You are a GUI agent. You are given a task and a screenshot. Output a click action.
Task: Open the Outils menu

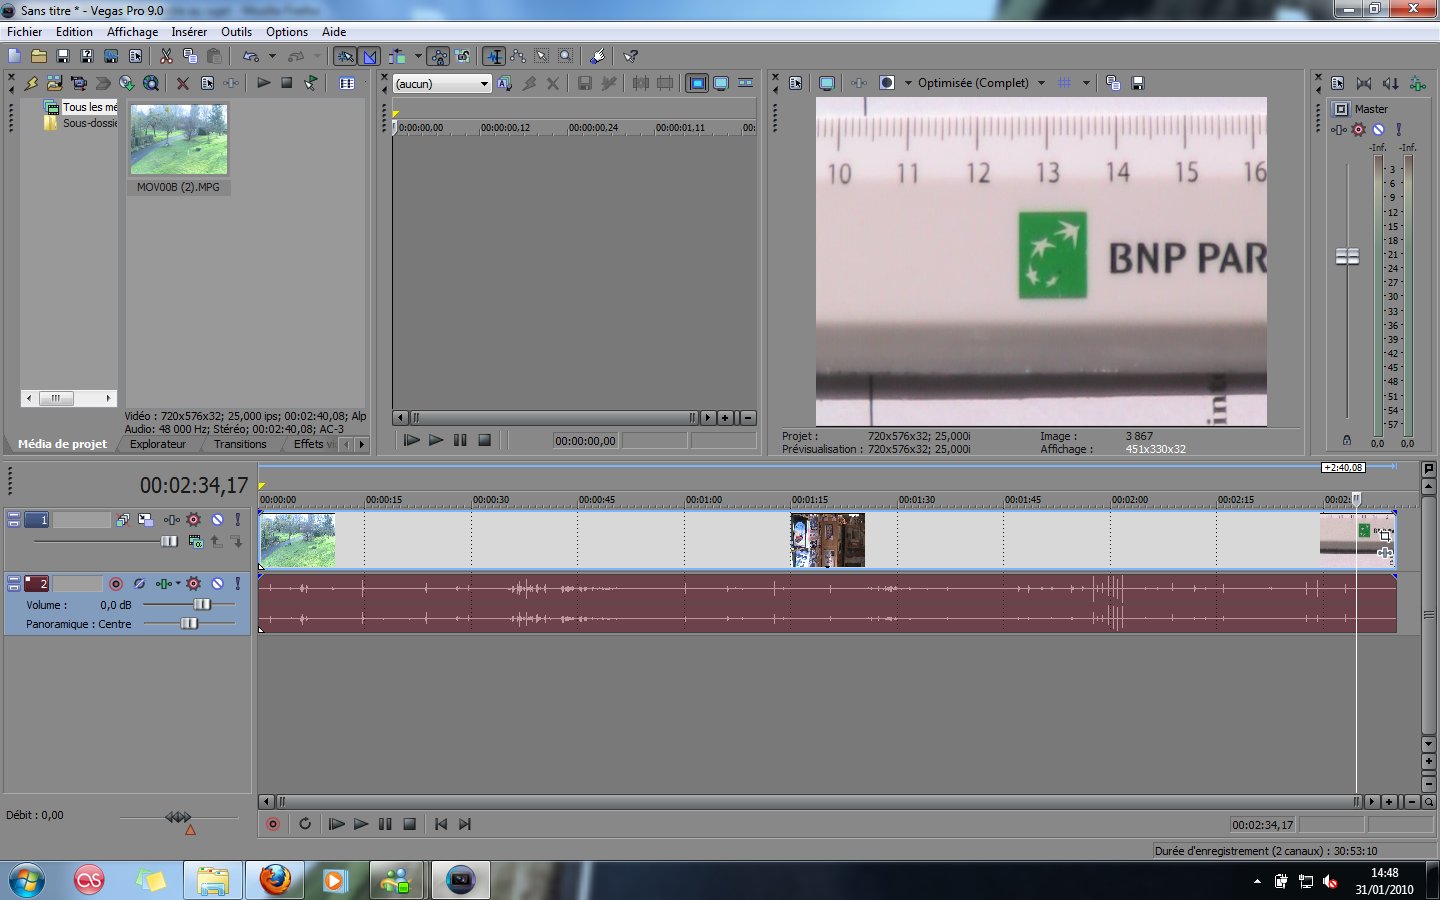coord(236,32)
